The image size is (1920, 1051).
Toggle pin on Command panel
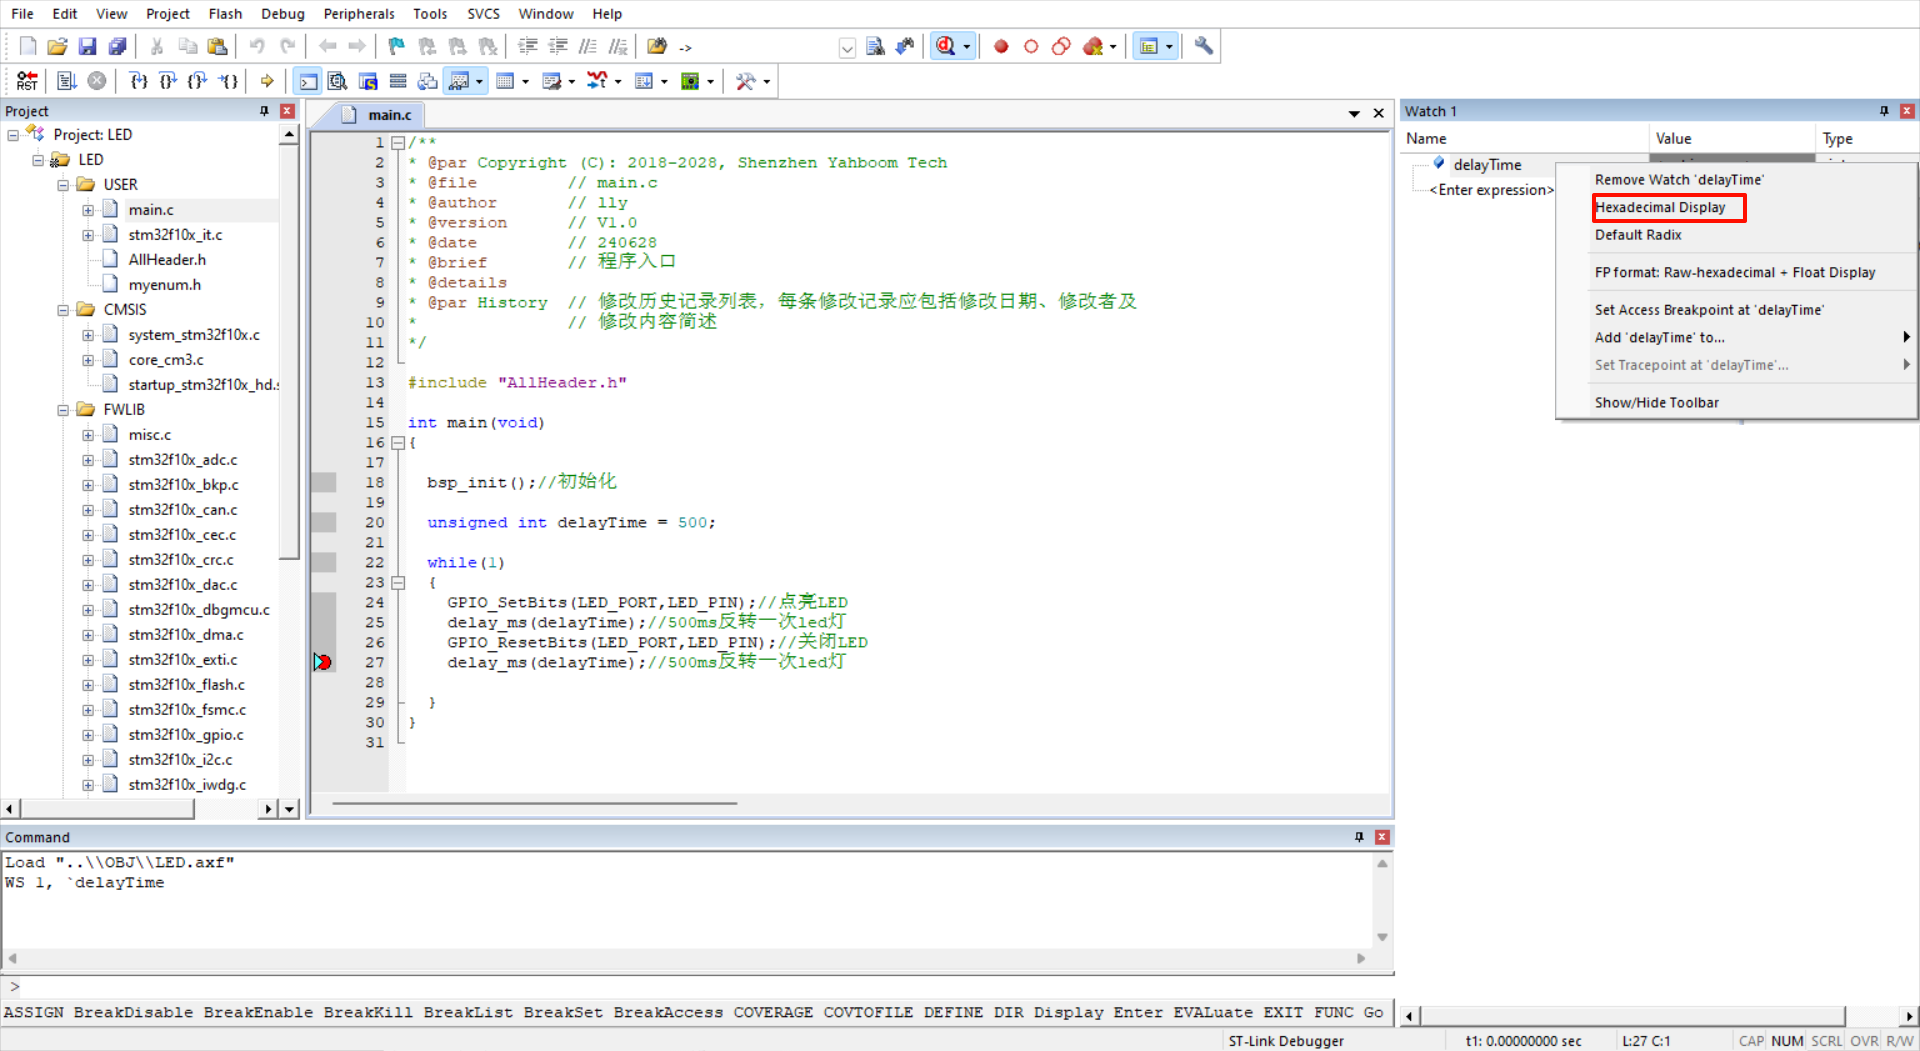(1359, 837)
